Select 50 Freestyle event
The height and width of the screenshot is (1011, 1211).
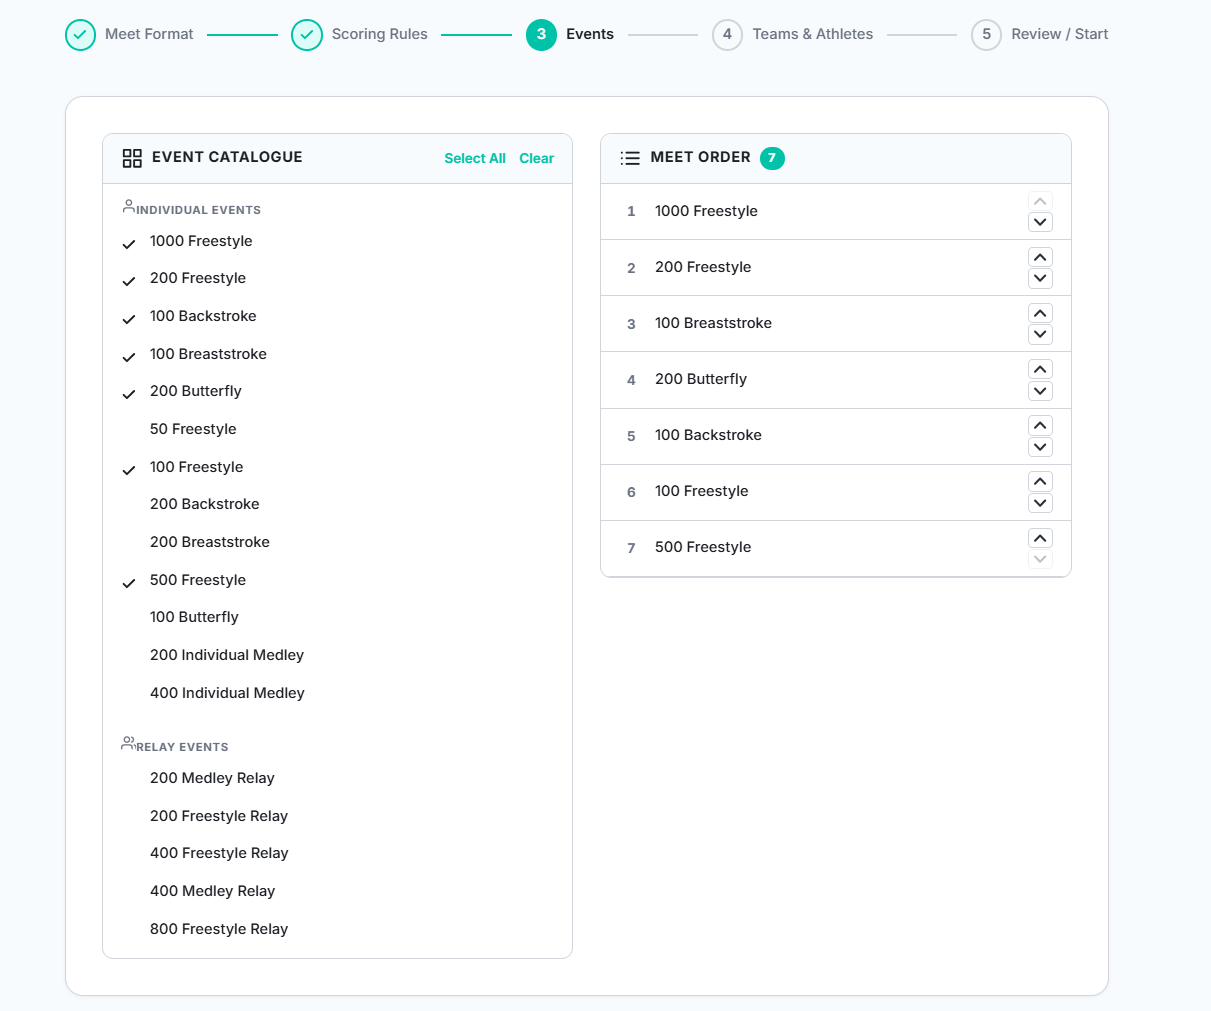[193, 429]
